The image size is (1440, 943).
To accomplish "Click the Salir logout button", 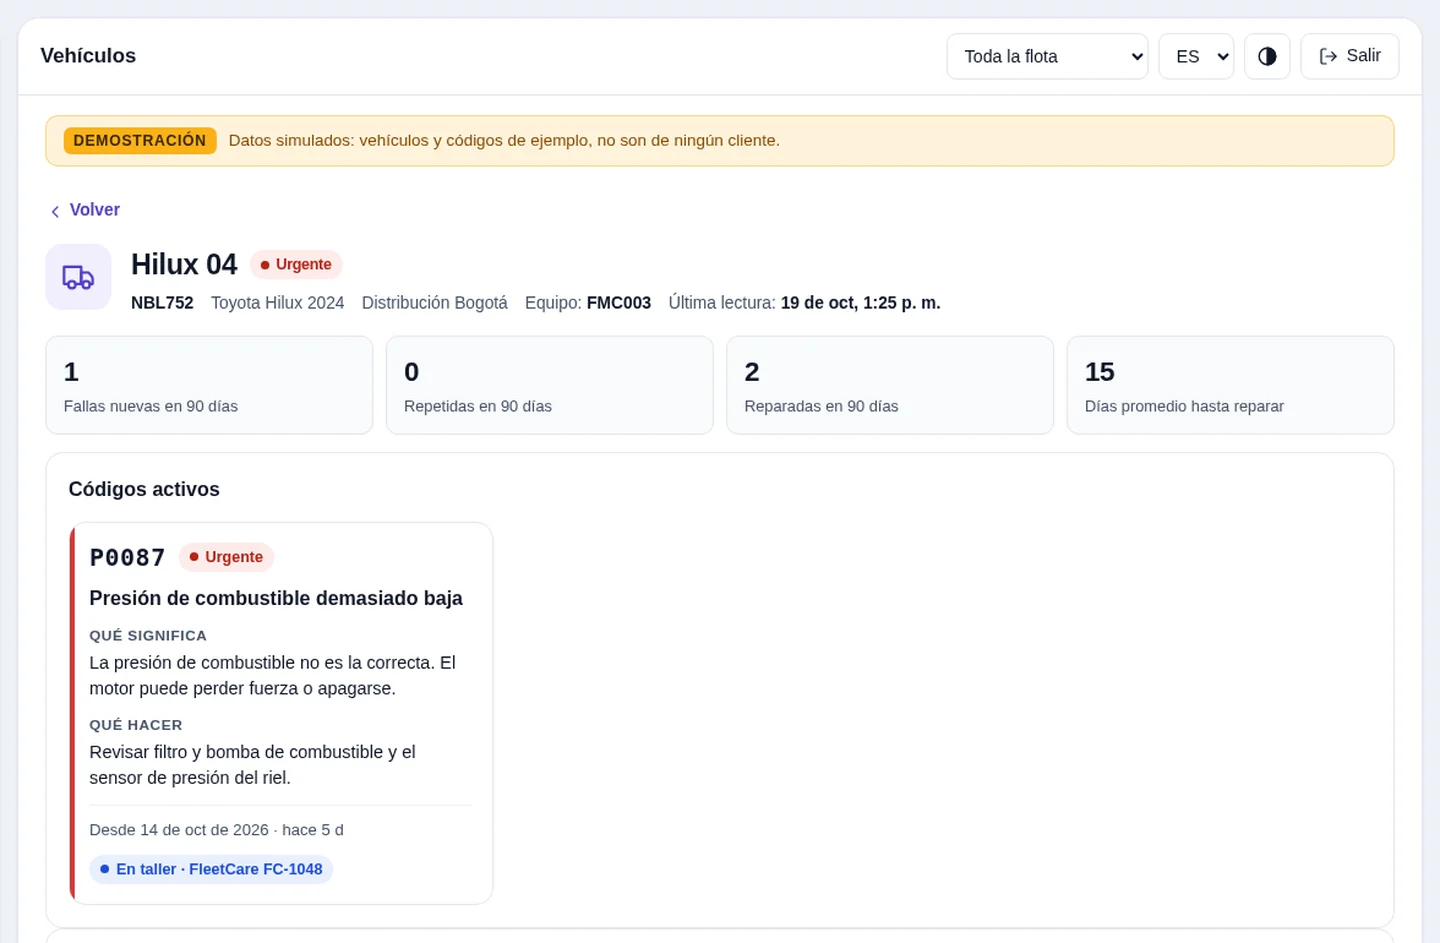I will point(1350,56).
